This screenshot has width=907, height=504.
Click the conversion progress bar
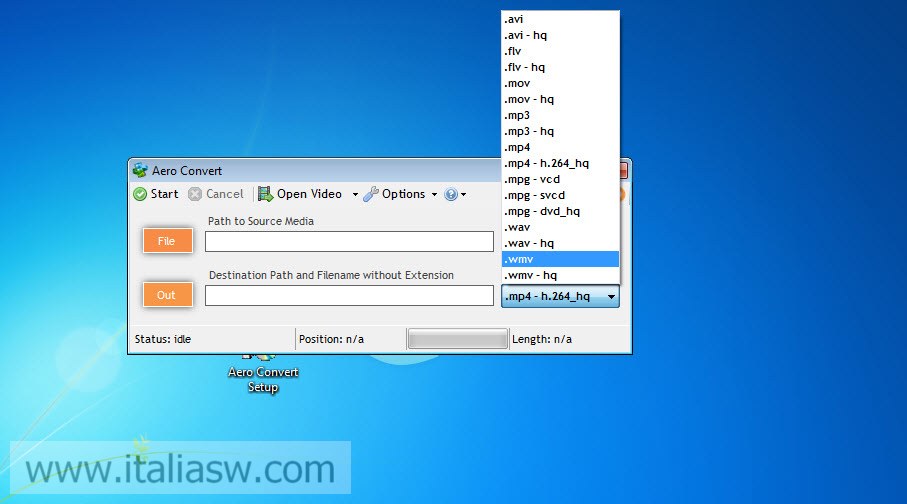457,339
